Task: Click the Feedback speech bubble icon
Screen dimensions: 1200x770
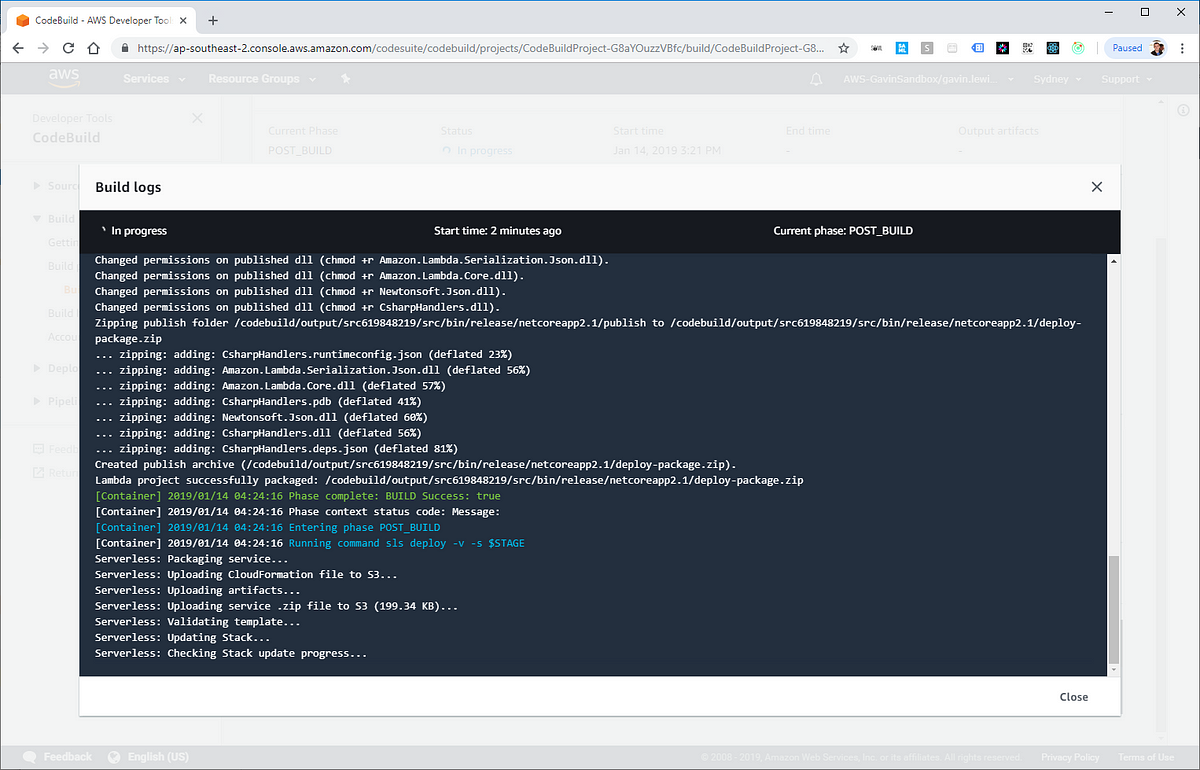Action: pyautogui.click(x=30, y=757)
